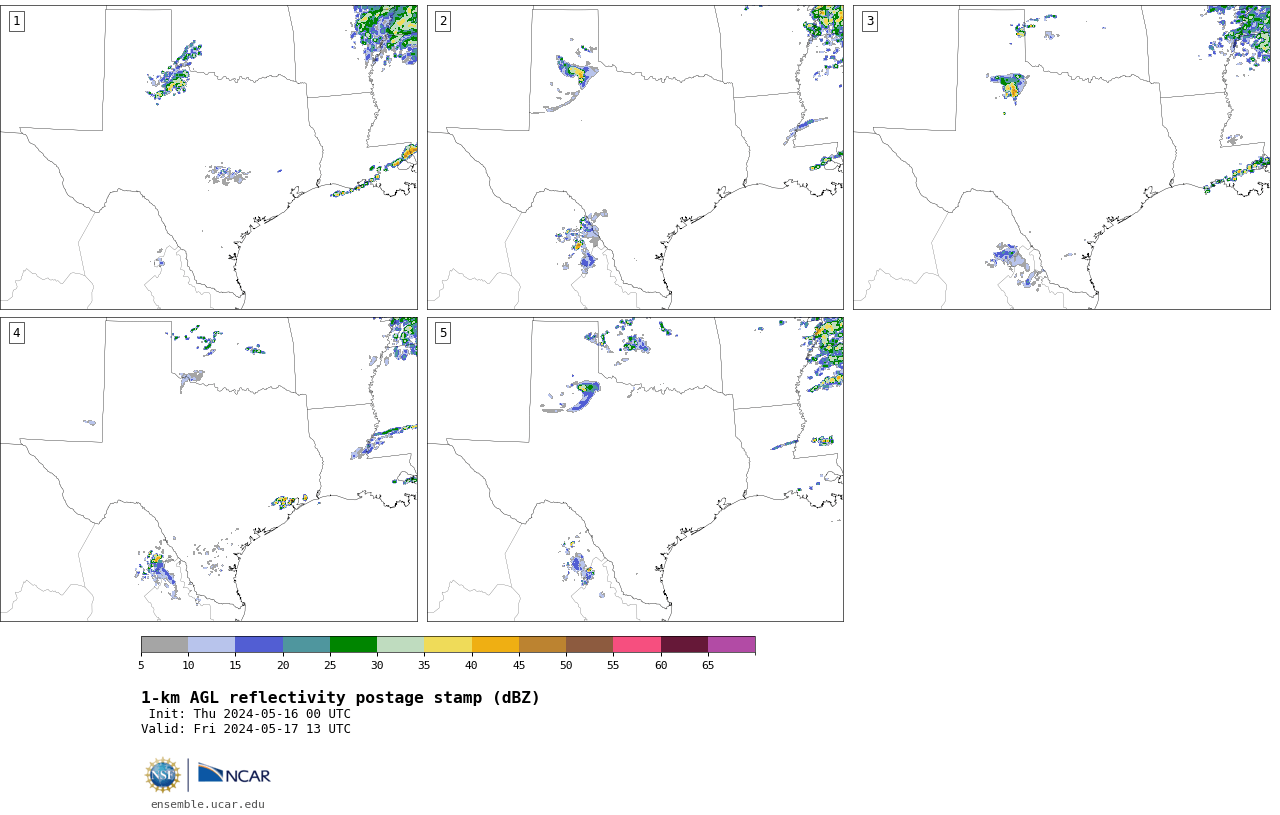Viewport: 1280px width, 815px height.
Task: Click the NCAR logo
Action: 234,775
